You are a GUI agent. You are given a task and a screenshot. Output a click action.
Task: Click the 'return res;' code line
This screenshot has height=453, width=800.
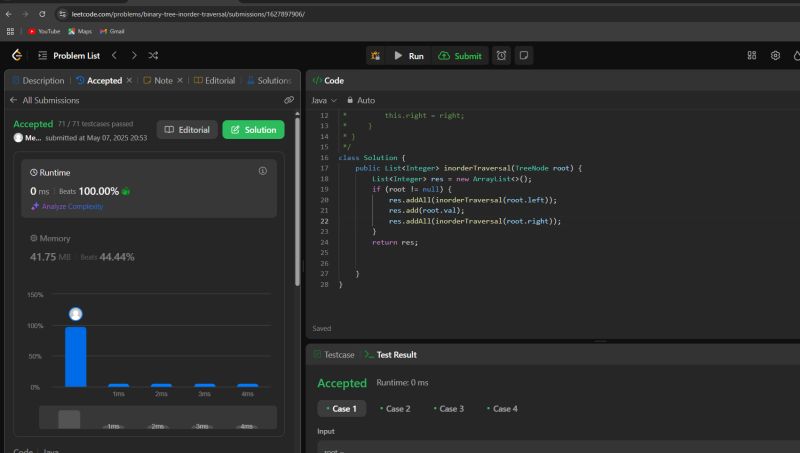click(395, 242)
